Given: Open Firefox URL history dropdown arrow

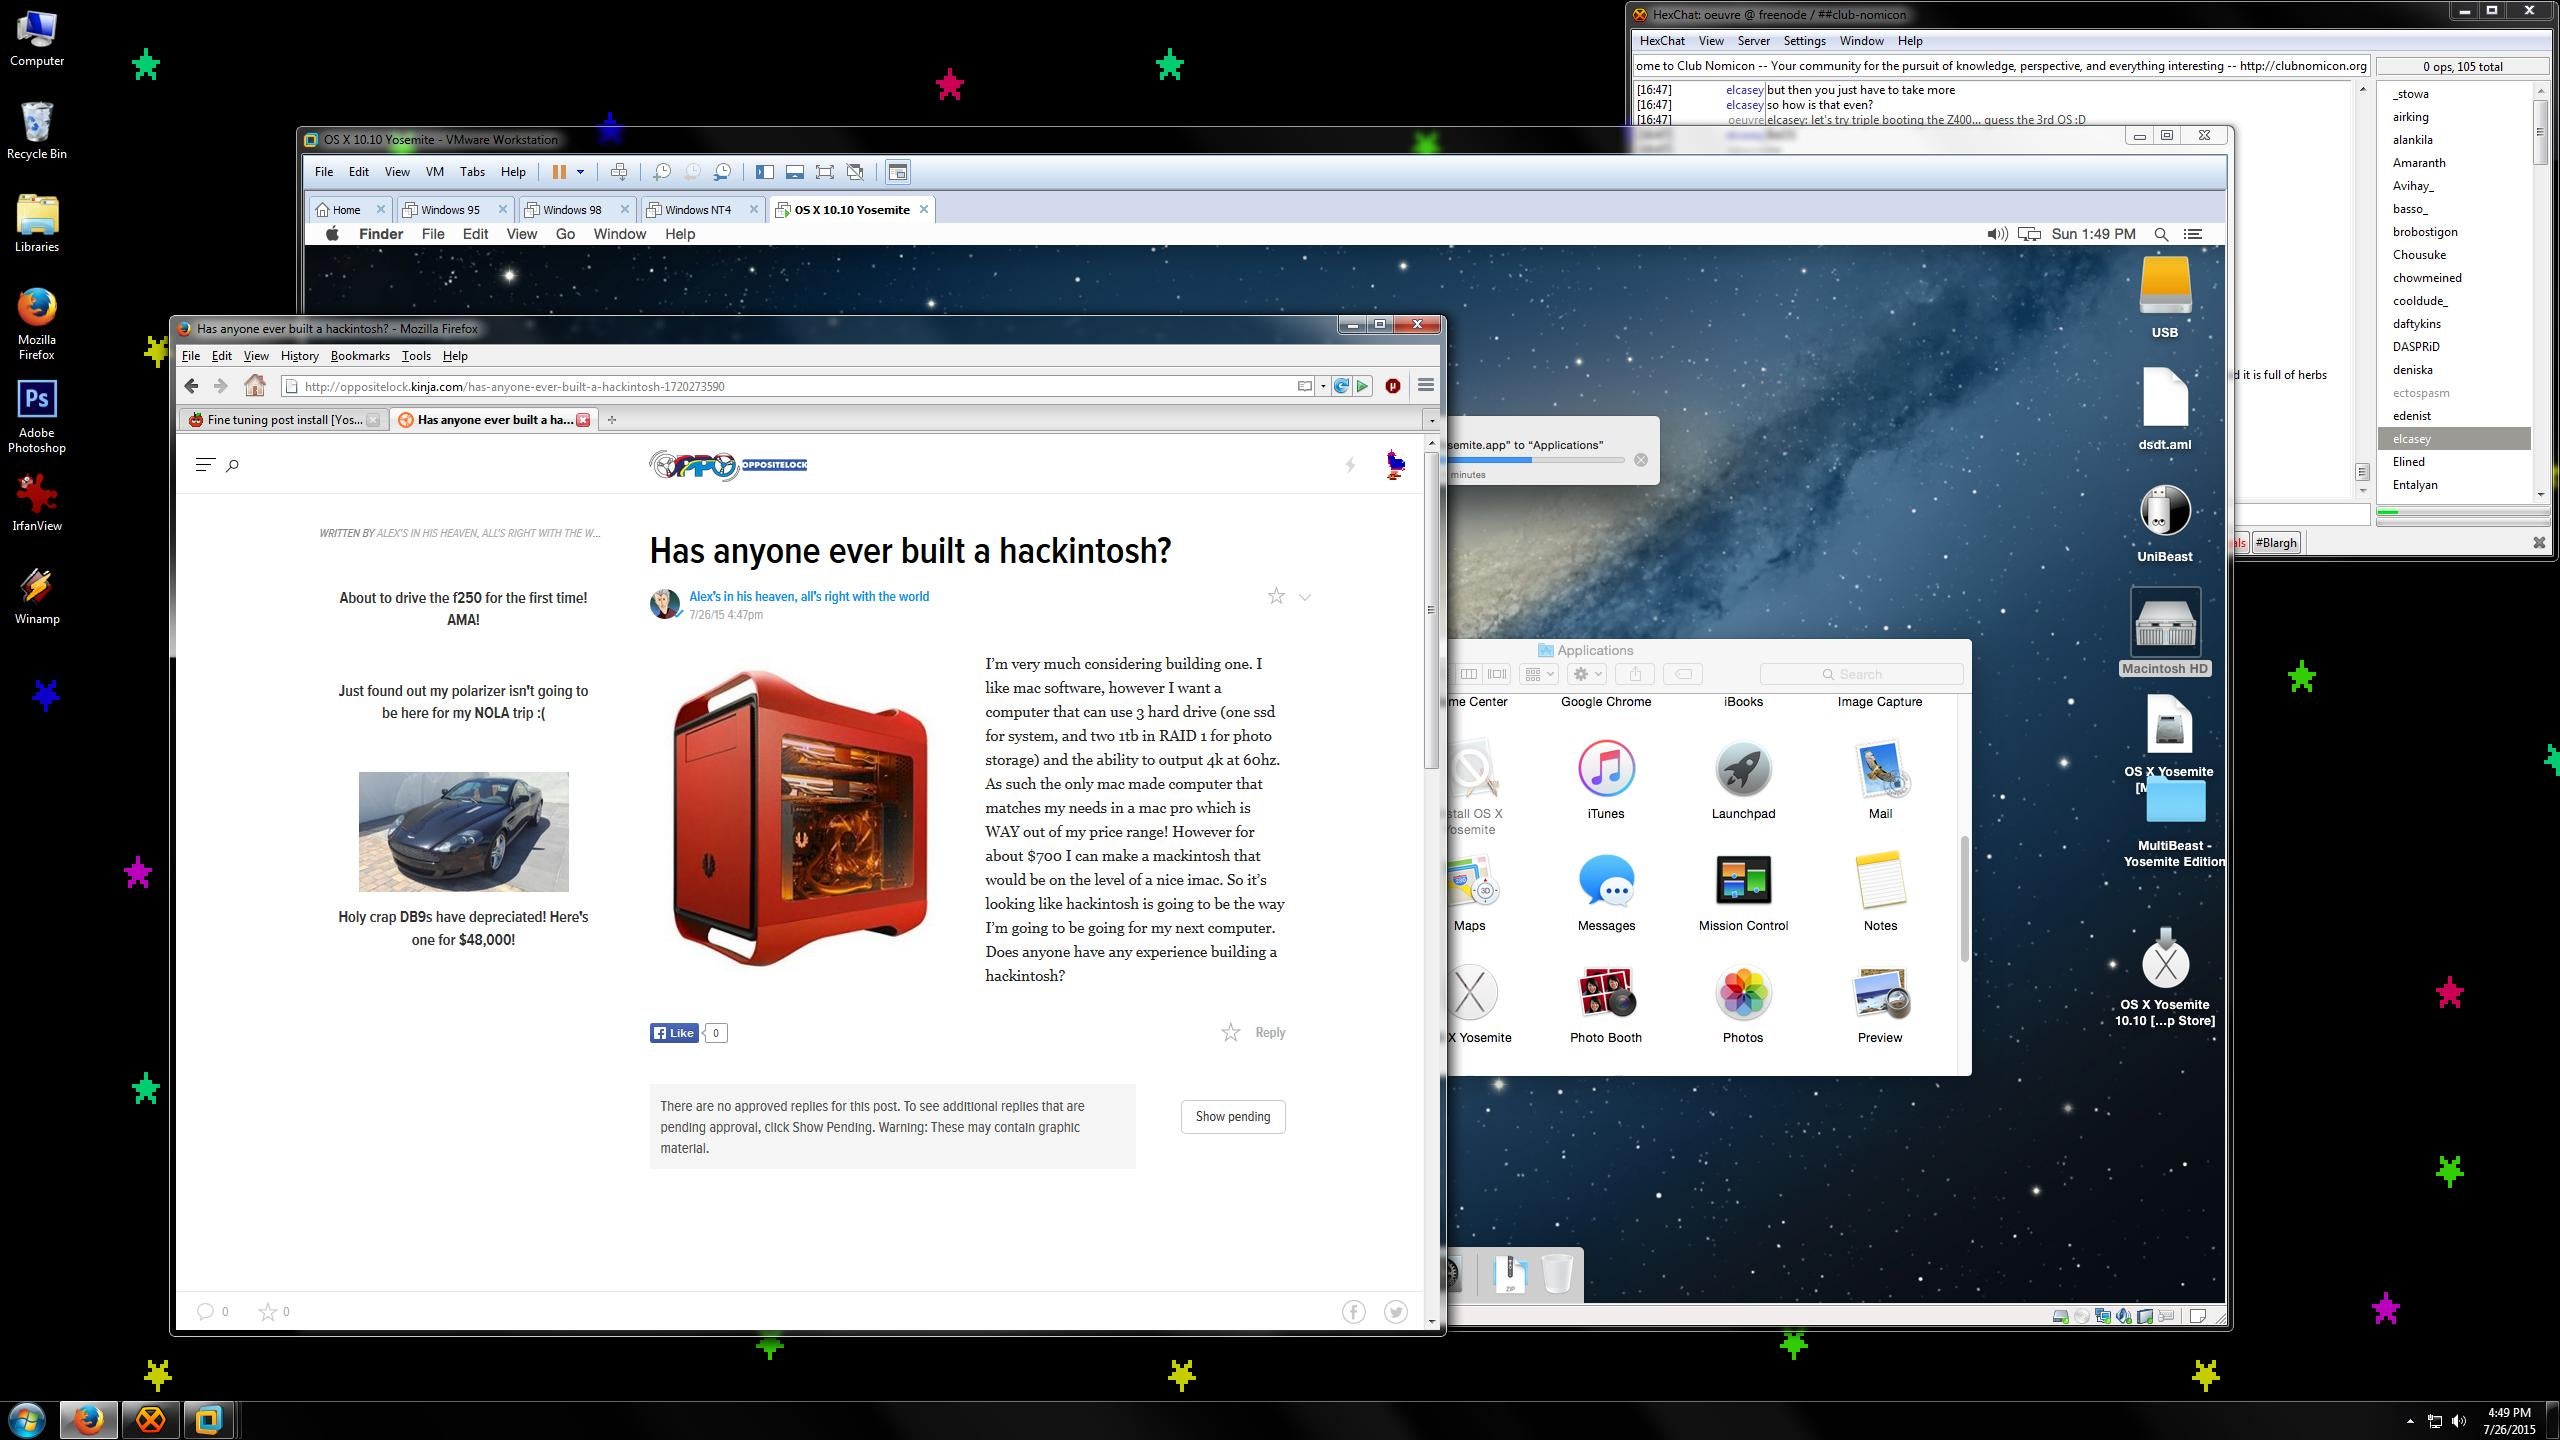Looking at the screenshot, I should point(1323,386).
